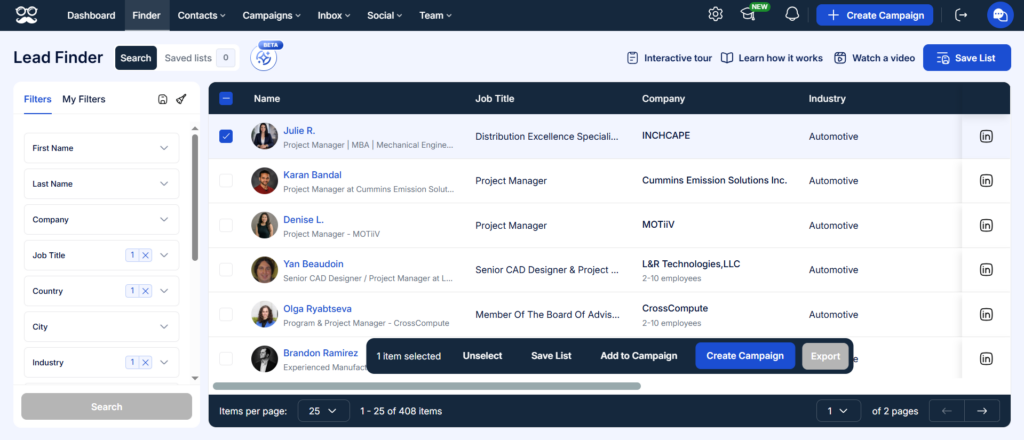The height and width of the screenshot is (440, 1024).
Task: Click Julie R. profile photo
Action: click(x=264, y=136)
